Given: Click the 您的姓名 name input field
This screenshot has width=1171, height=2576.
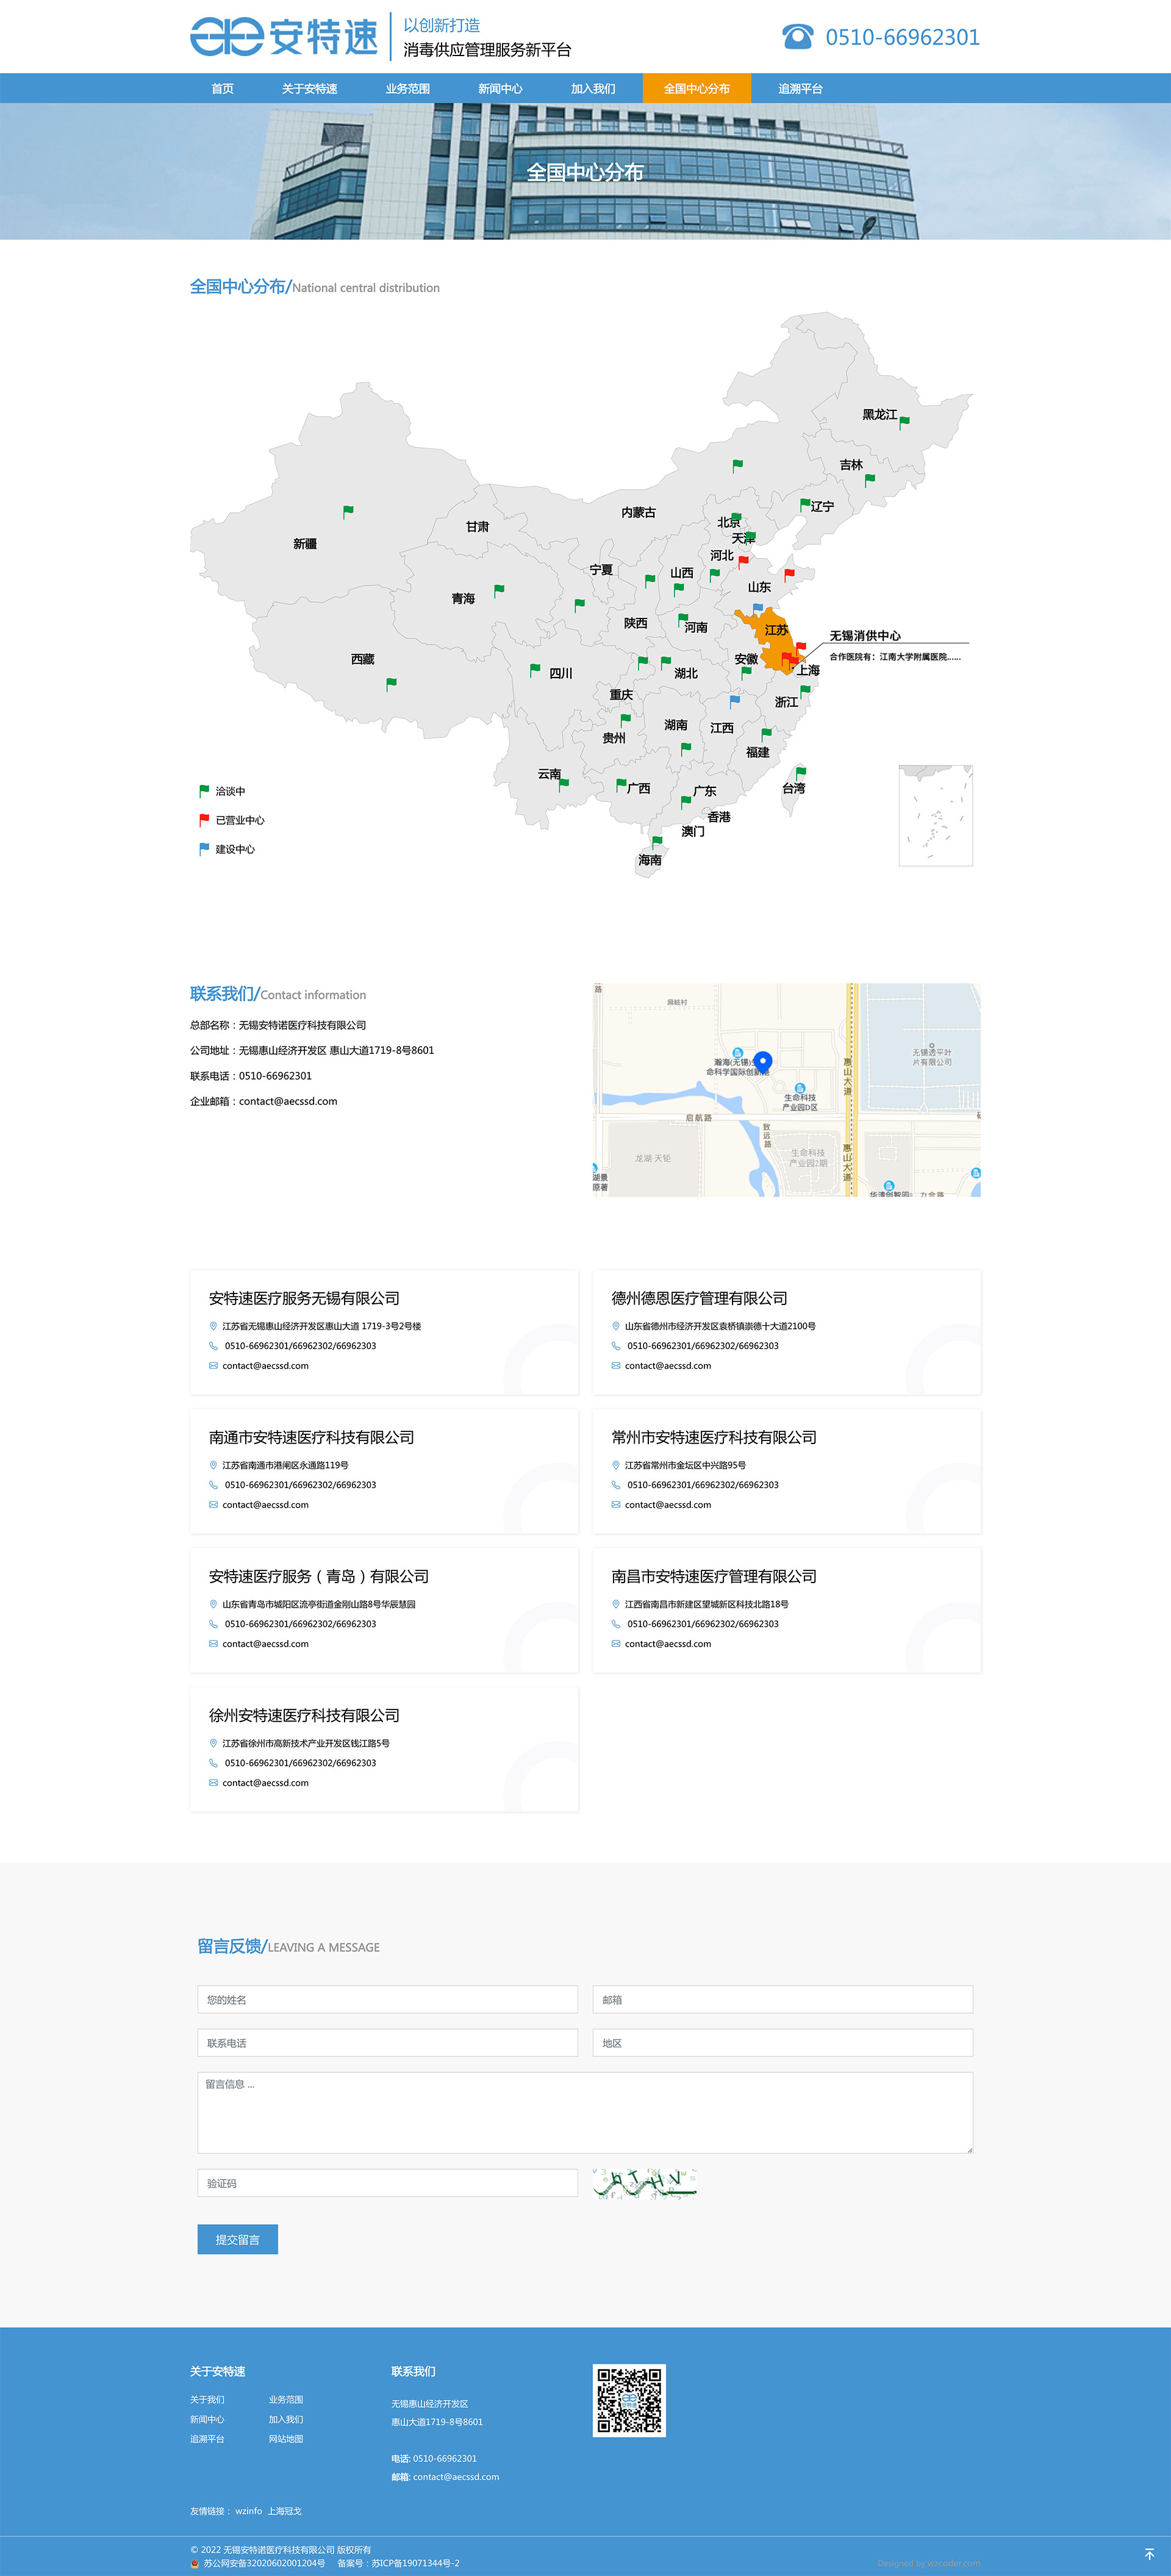Looking at the screenshot, I should [x=387, y=1999].
